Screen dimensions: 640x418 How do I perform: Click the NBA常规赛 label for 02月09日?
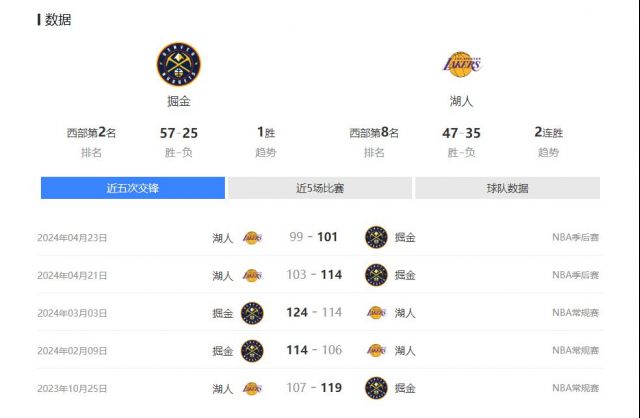[576, 350]
